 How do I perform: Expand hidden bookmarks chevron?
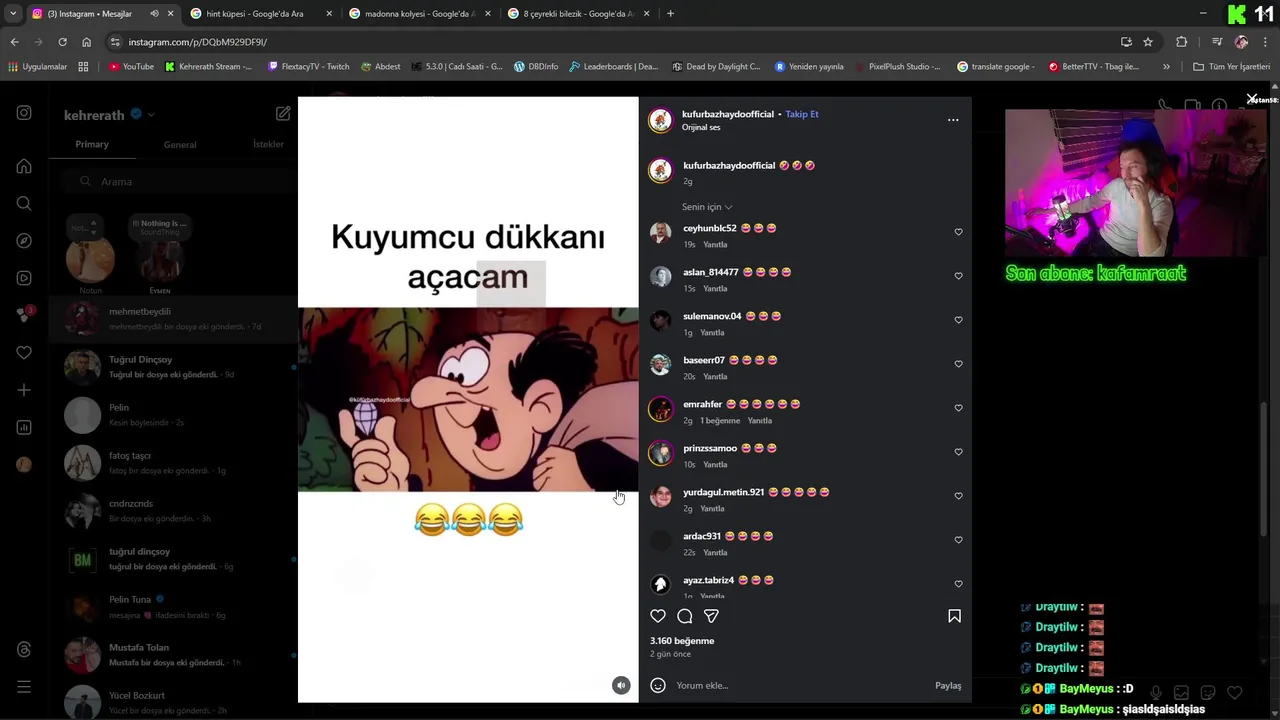tap(1166, 67)
